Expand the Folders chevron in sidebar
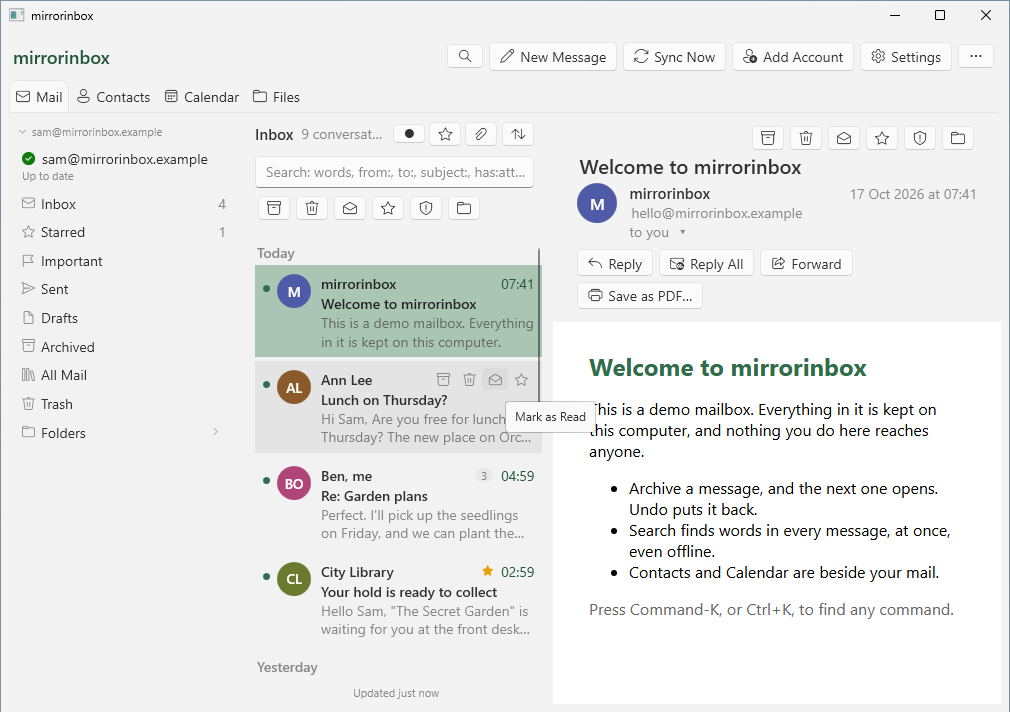 point(216,432)
